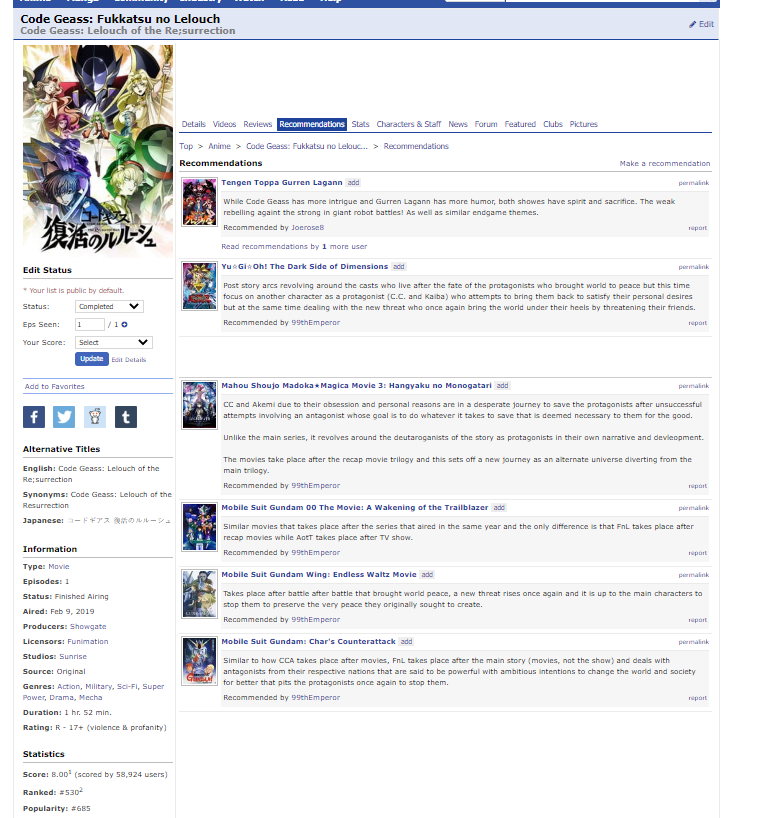This screenshot has width=762, height=818.
Task: Open Gundam Wing Endless Waltz Movie link
Action: click(319, 574)
